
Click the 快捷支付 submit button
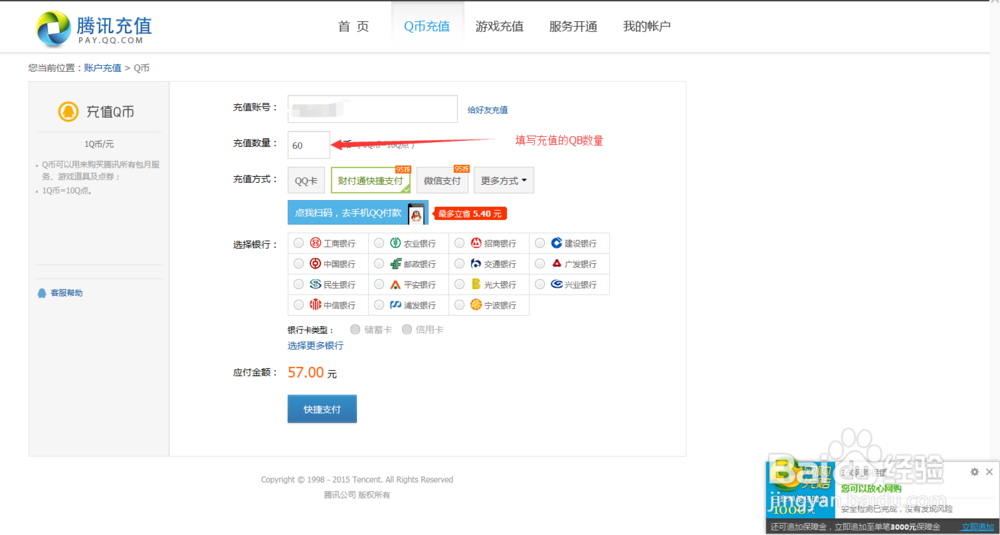click(x=322, y=409)
